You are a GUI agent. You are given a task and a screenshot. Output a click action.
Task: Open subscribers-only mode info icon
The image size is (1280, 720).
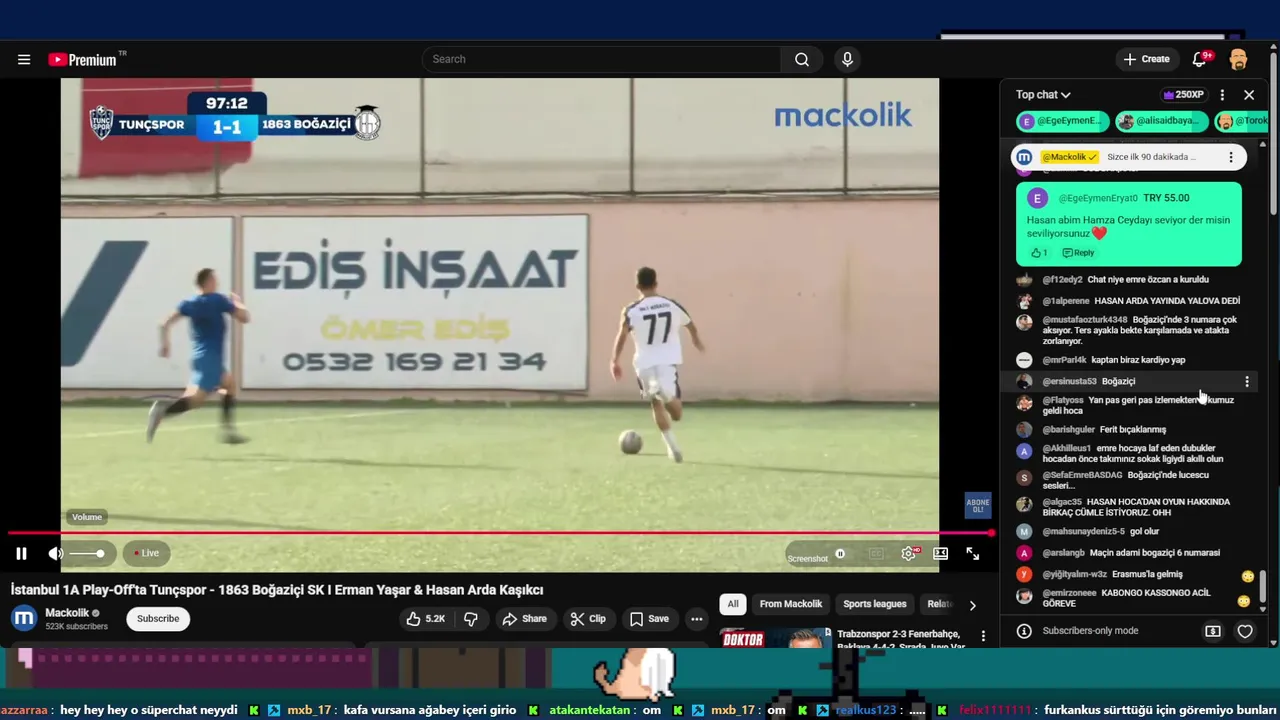[x=1024, y=631]
